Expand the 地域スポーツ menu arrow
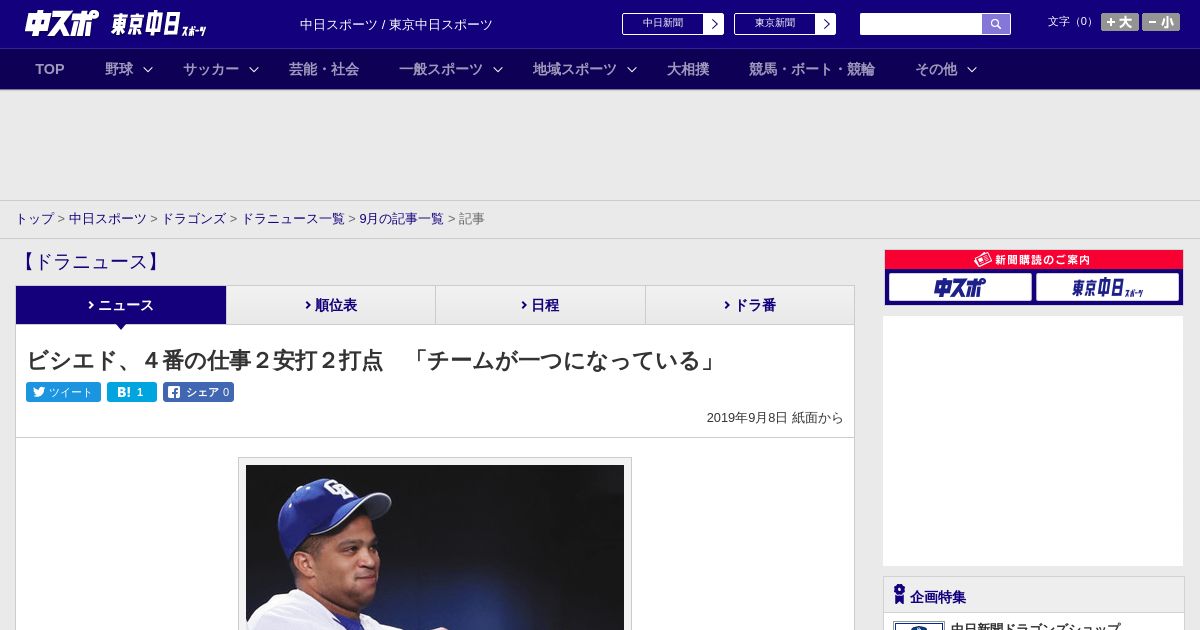Screen dimensions: 1200x630 coord(632,70)
